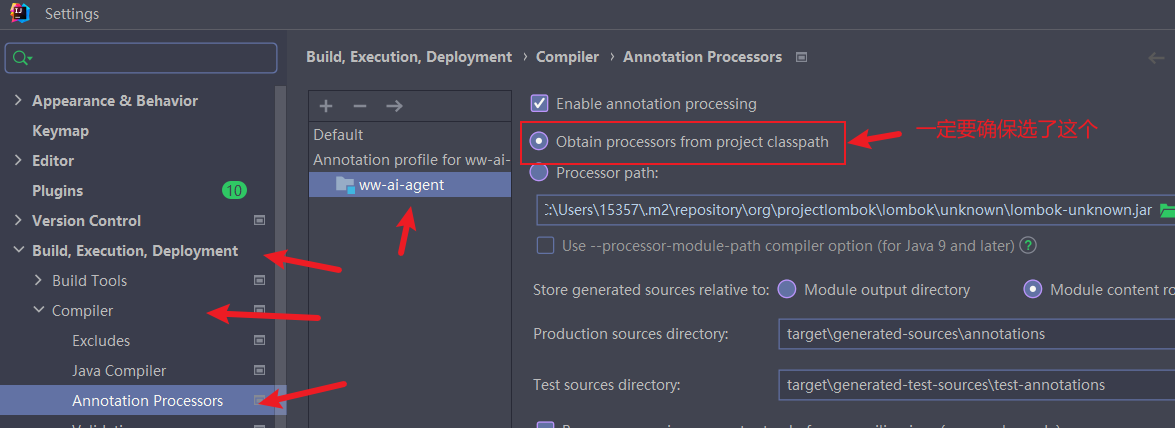This screenshot has height=428, width=1175.
Task: Select the Processor path radio button
Action: coord(540,172)
